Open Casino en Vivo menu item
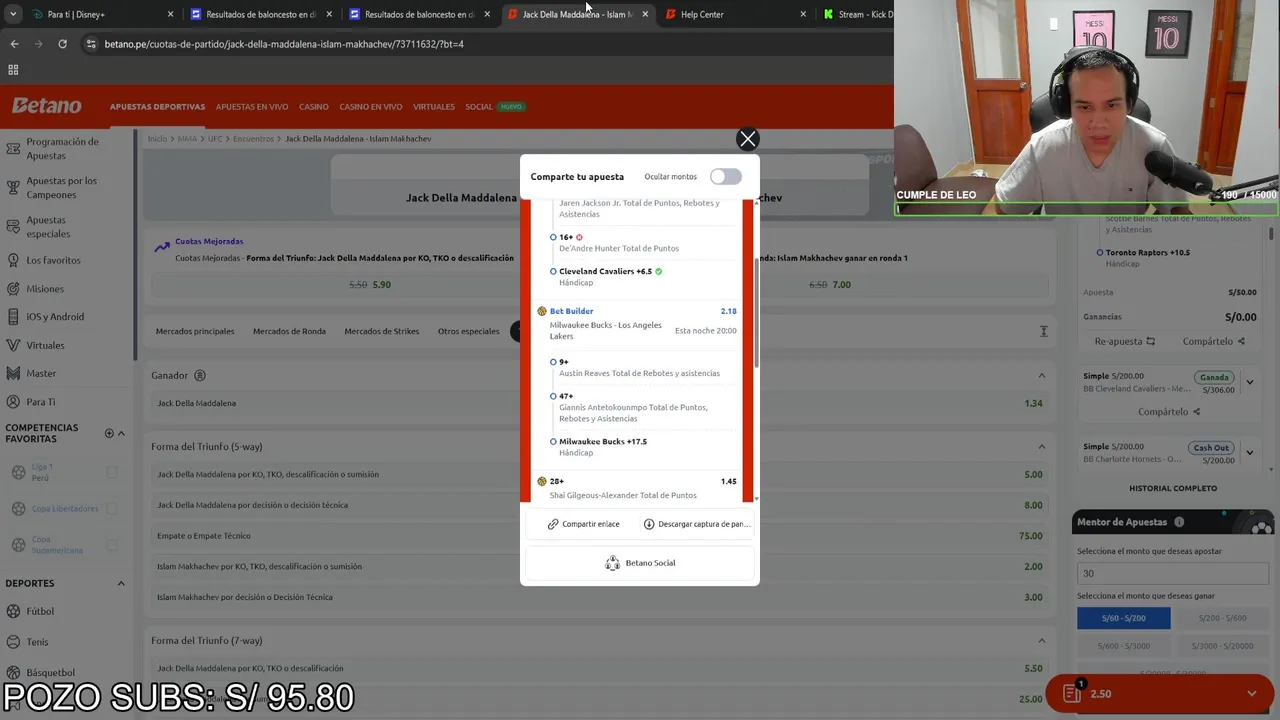The image size is (1280, 720). 371,107
